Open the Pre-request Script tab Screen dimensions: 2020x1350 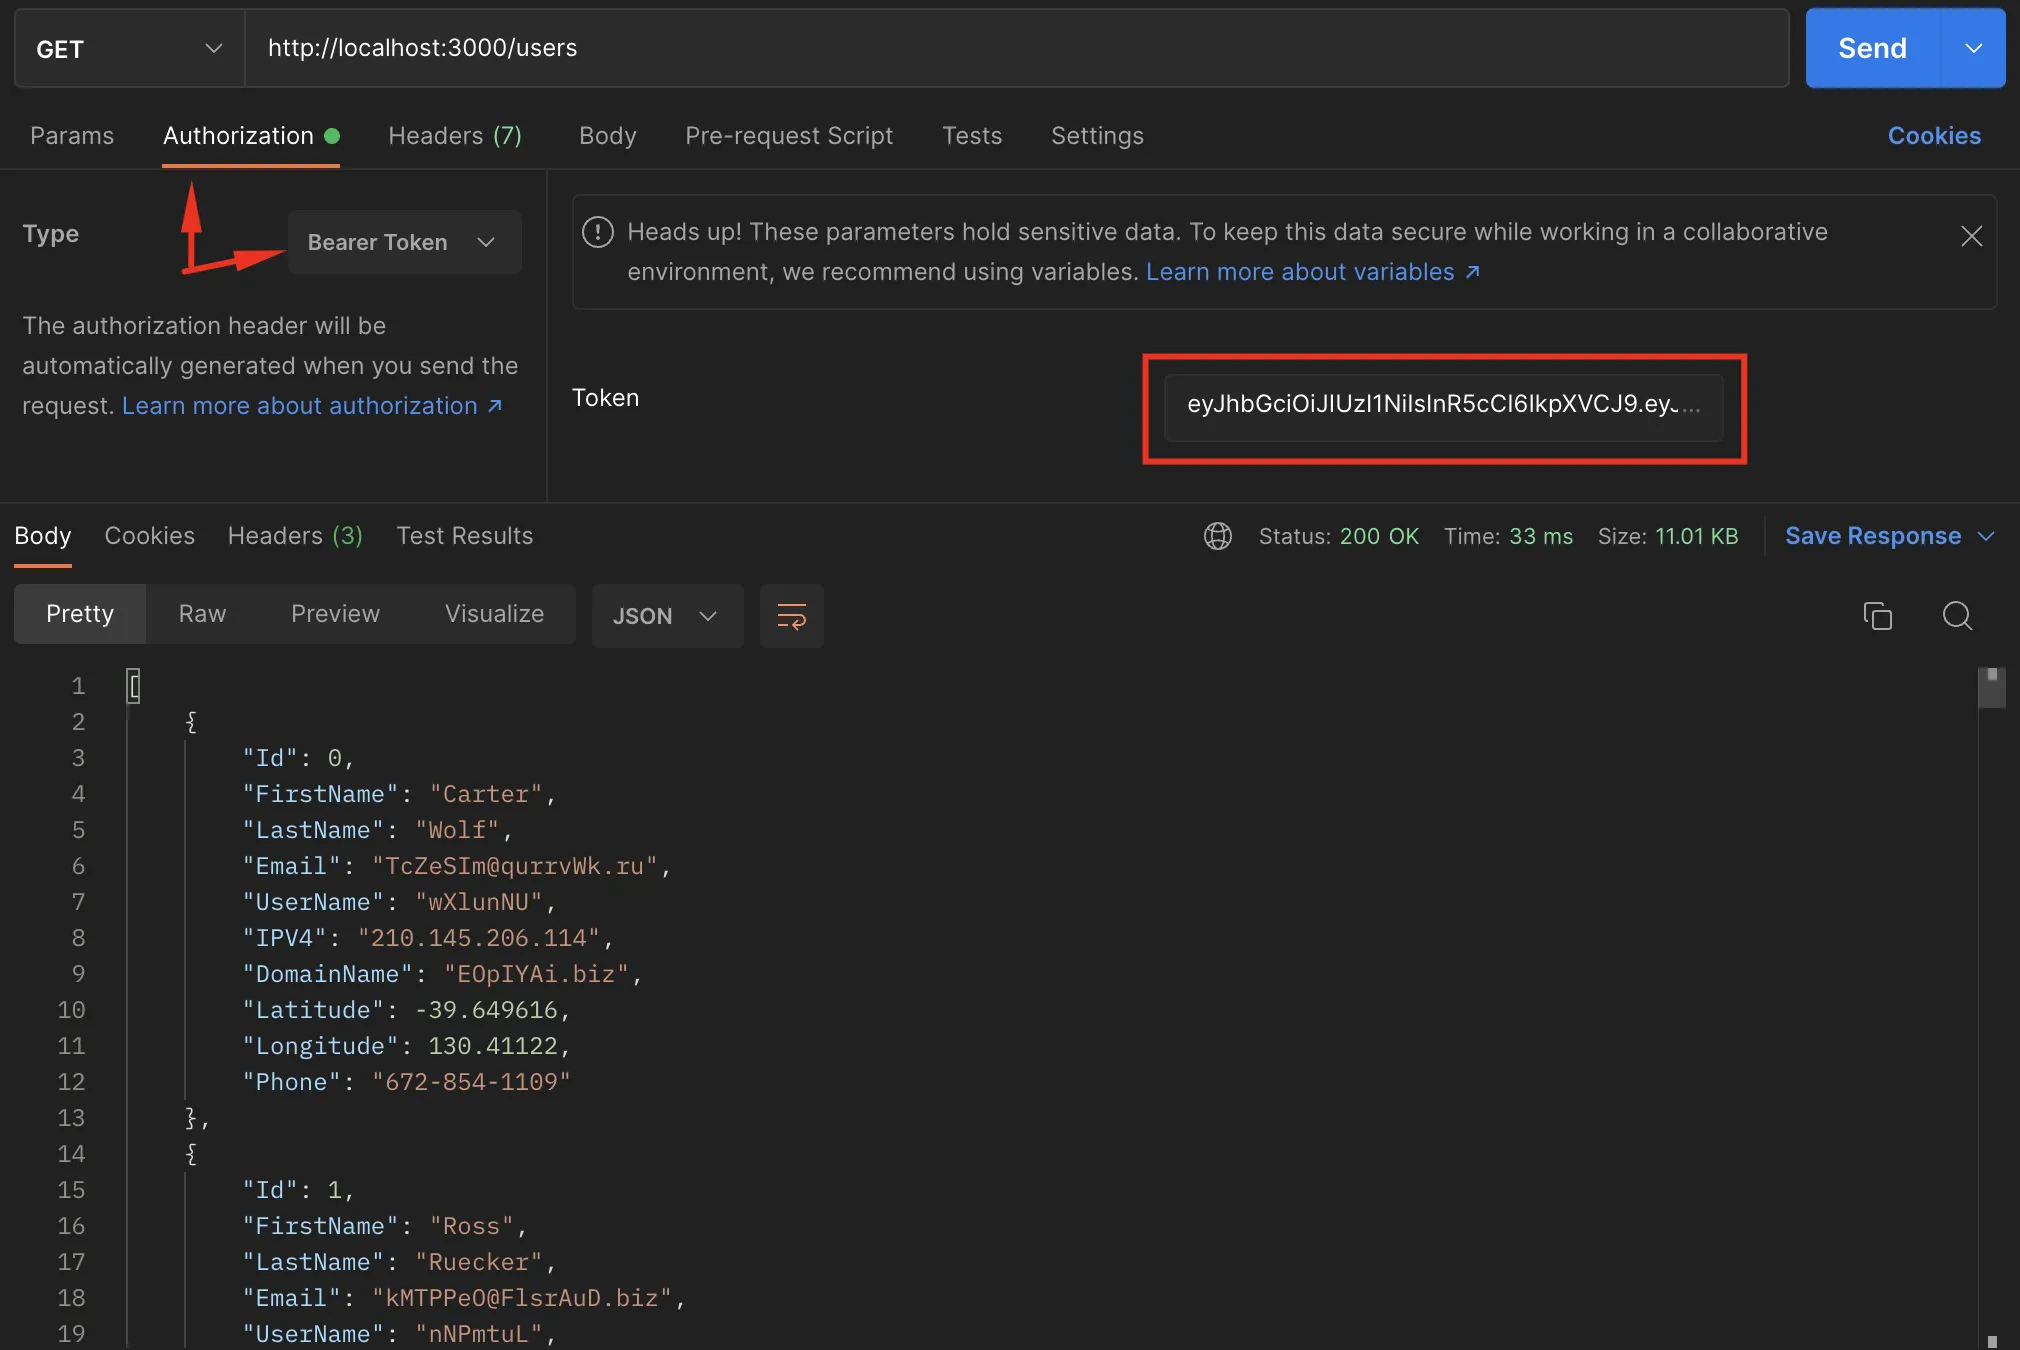click(788, 136)
